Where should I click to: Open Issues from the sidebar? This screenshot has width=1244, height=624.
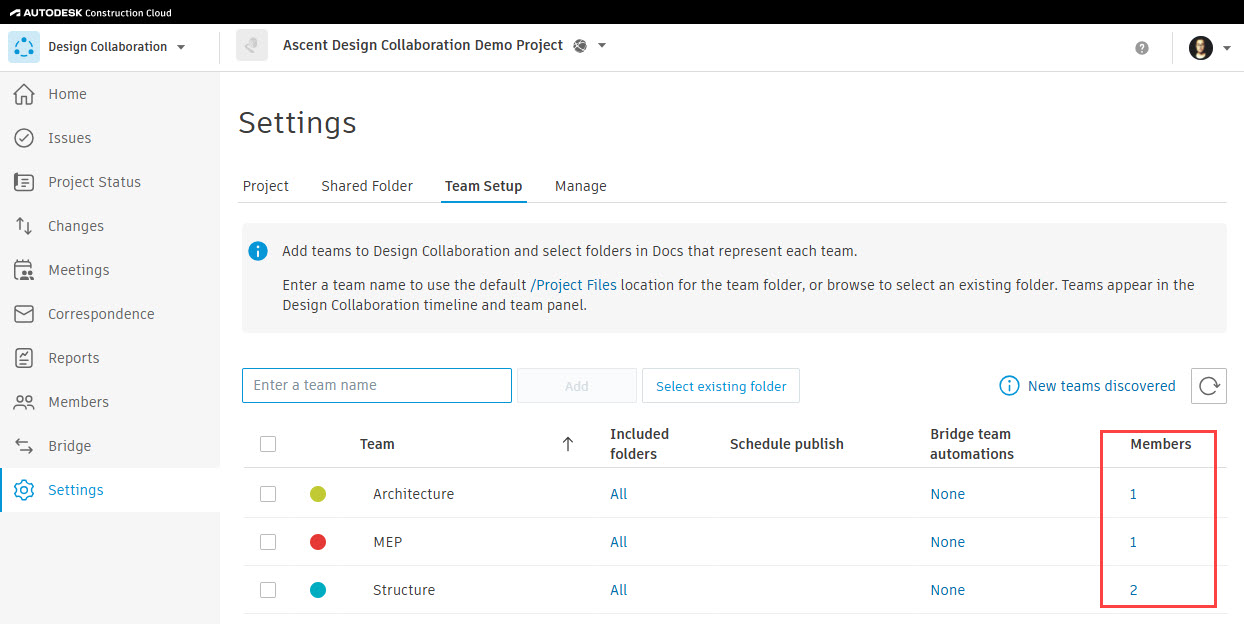(110, 138)
